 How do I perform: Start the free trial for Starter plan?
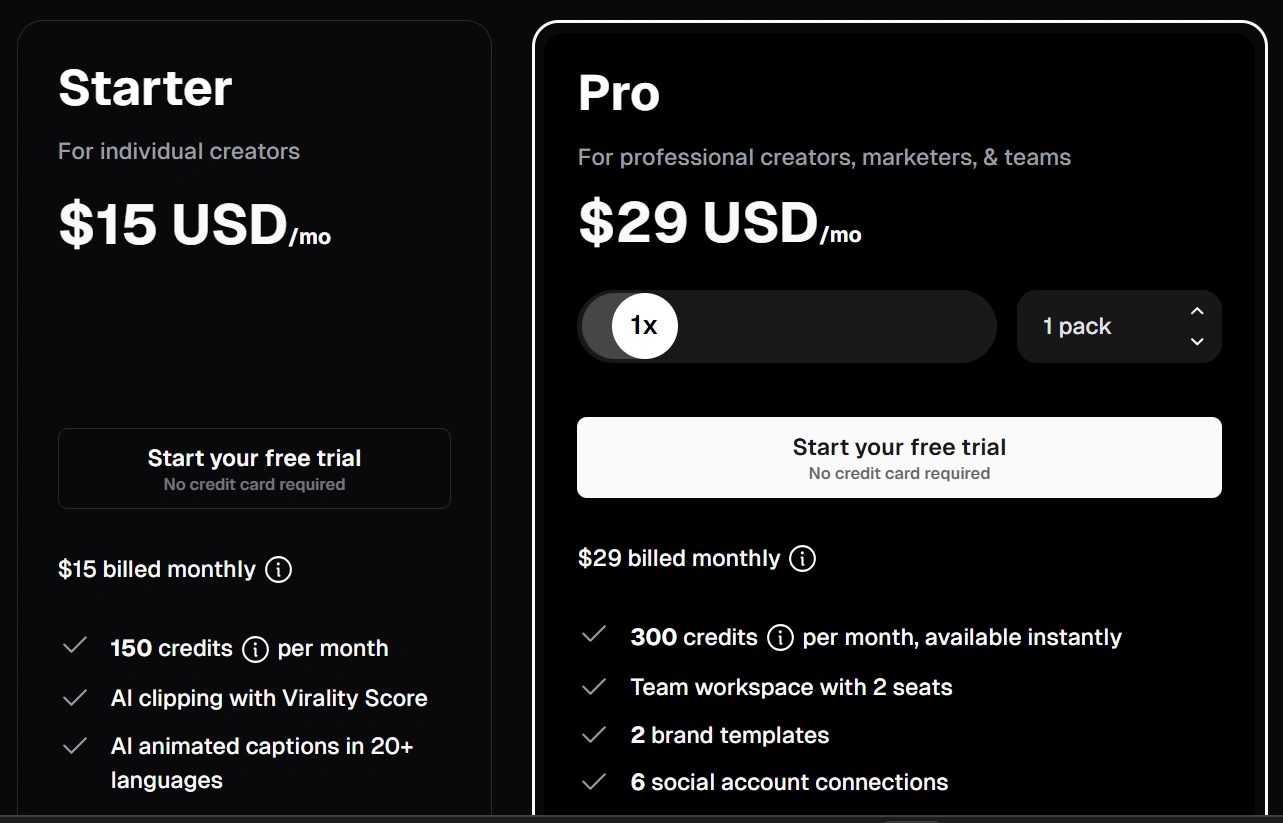pyautogui.click(x=254, y=469)
